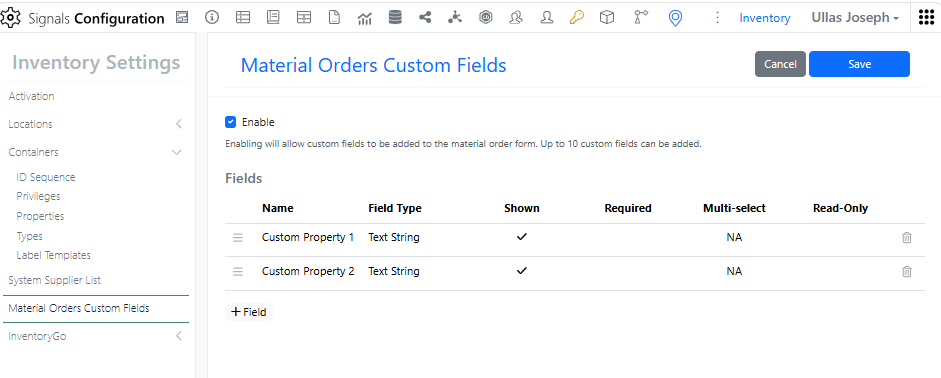Open the 3D cube box icon
The height and width of the screenshot is (378, 941).
[x=607, y=18]
